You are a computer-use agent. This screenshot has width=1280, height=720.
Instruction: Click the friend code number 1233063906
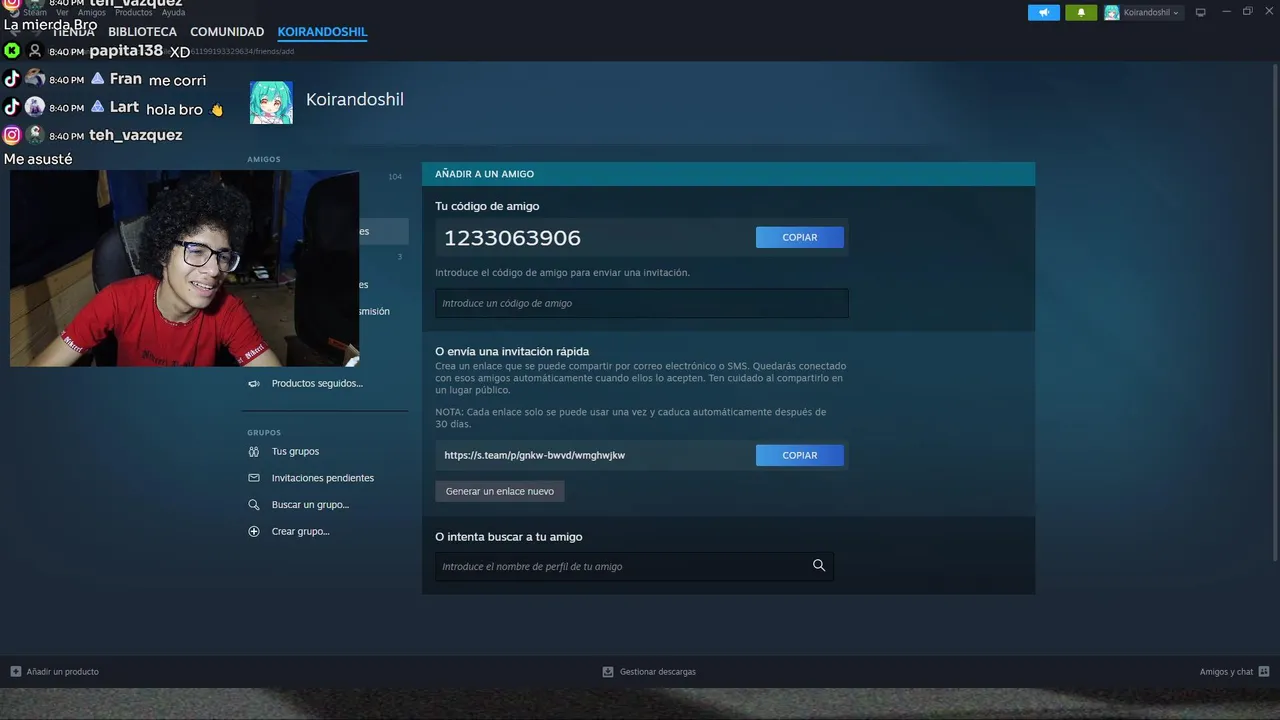(512, 238)
